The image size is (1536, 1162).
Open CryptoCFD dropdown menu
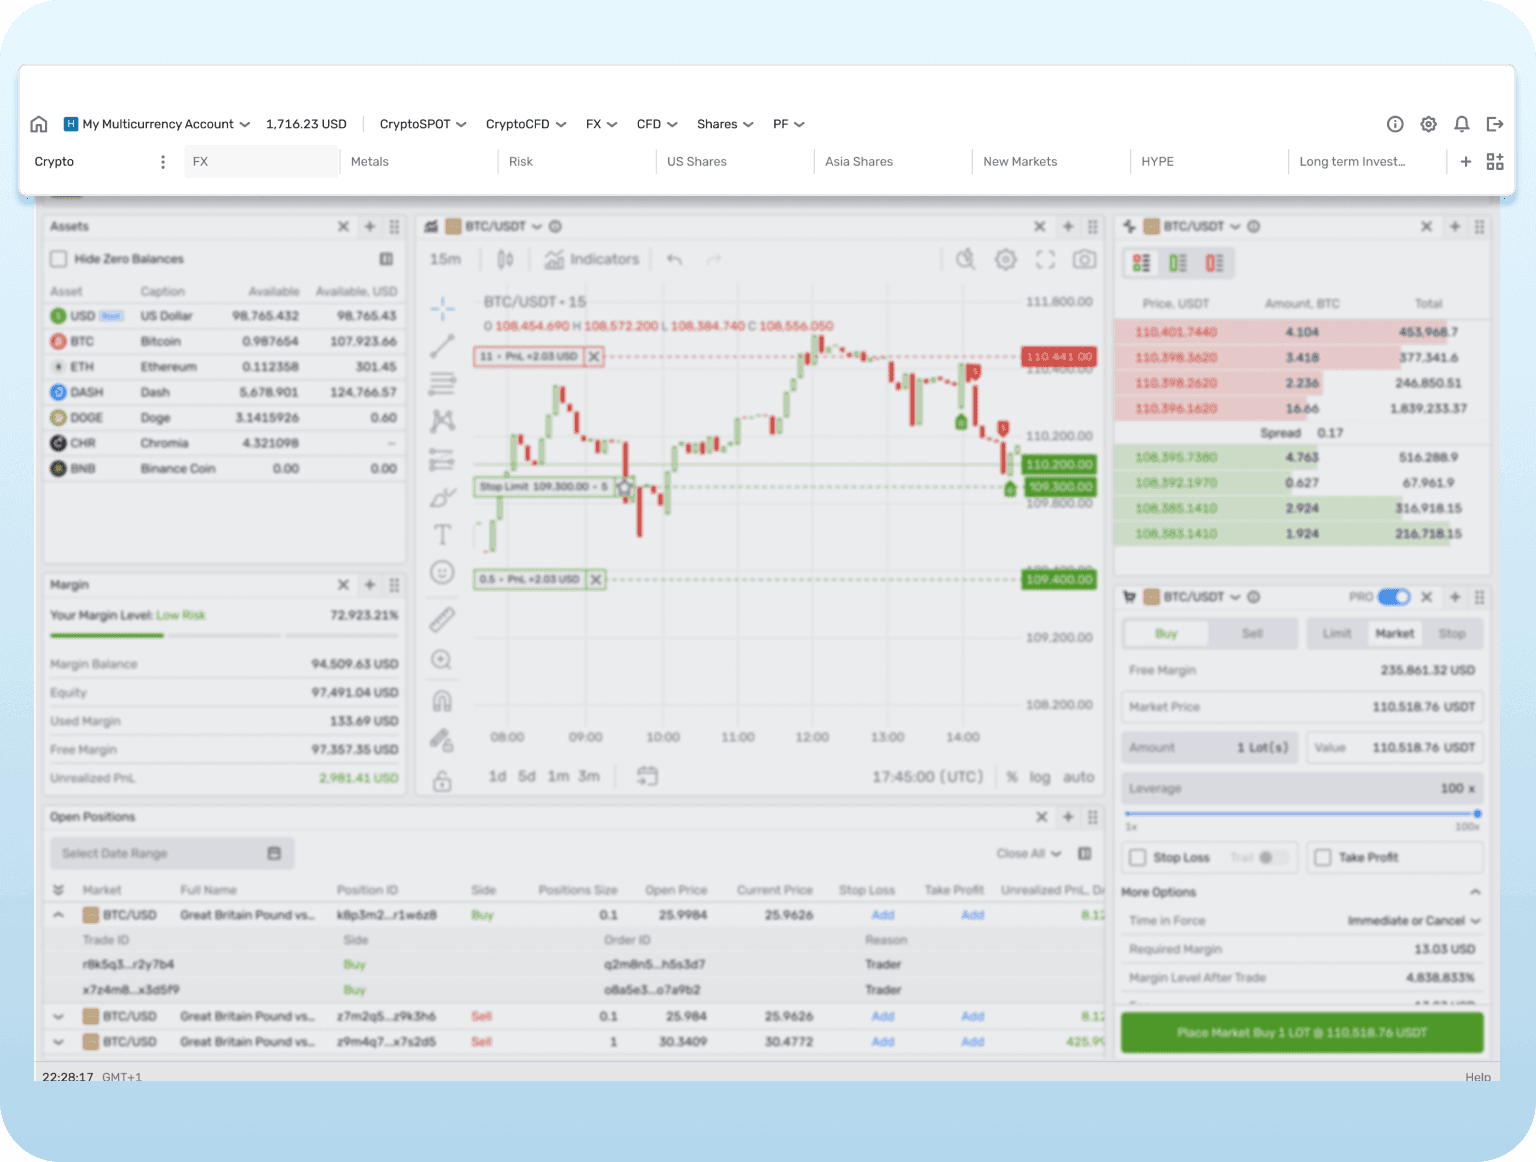pyautogui.click(x=526, y=124)
